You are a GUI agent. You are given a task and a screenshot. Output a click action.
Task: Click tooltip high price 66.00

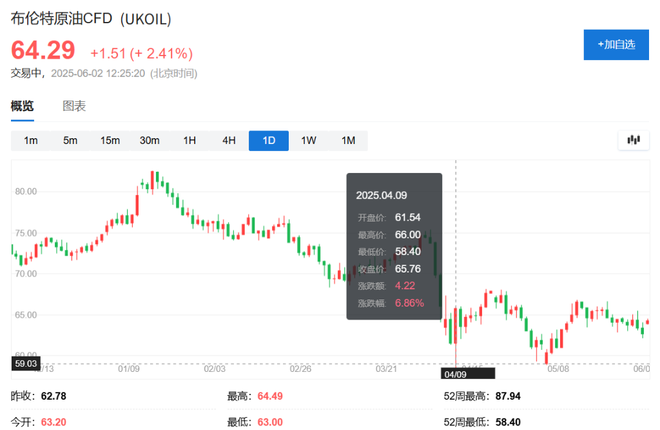tap(407, 235)
